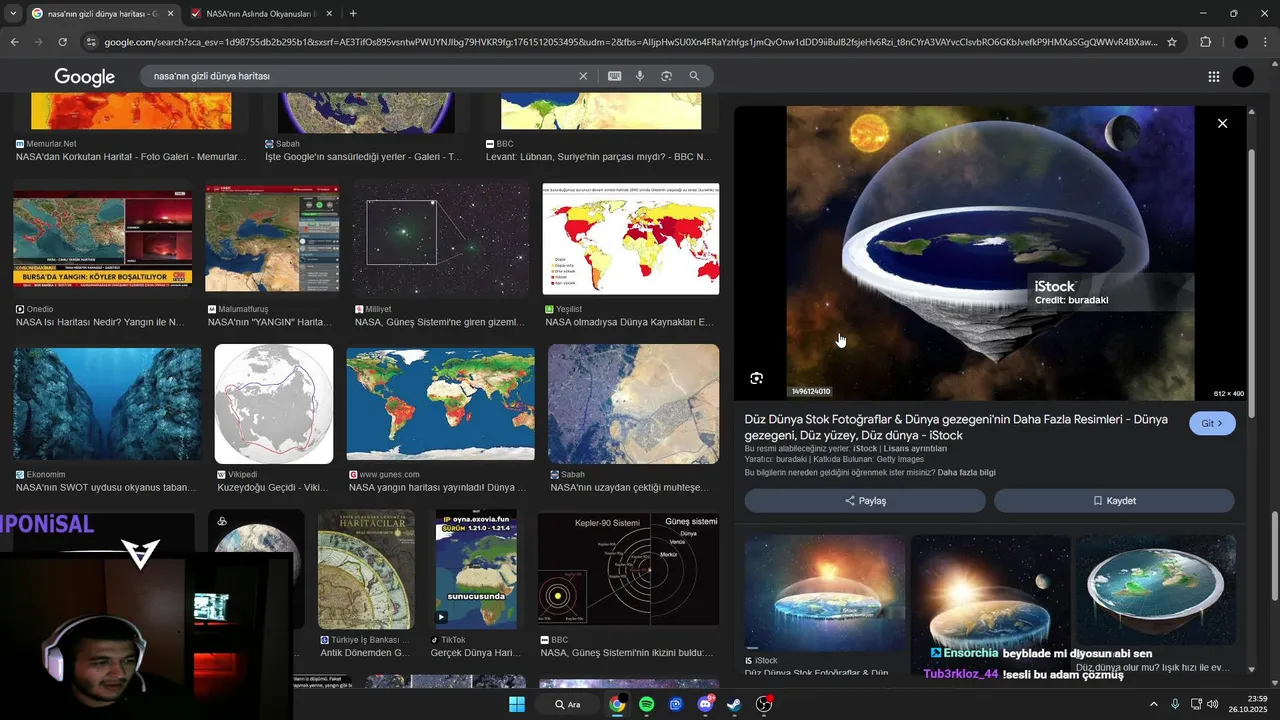Open the Lisans ayrıntıları link

[x=915, y=449]
